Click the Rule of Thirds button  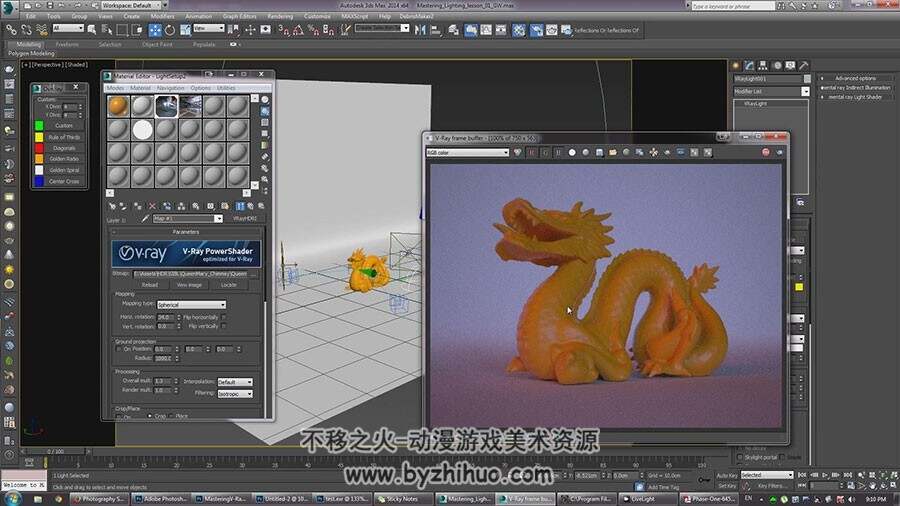(64, 137)
